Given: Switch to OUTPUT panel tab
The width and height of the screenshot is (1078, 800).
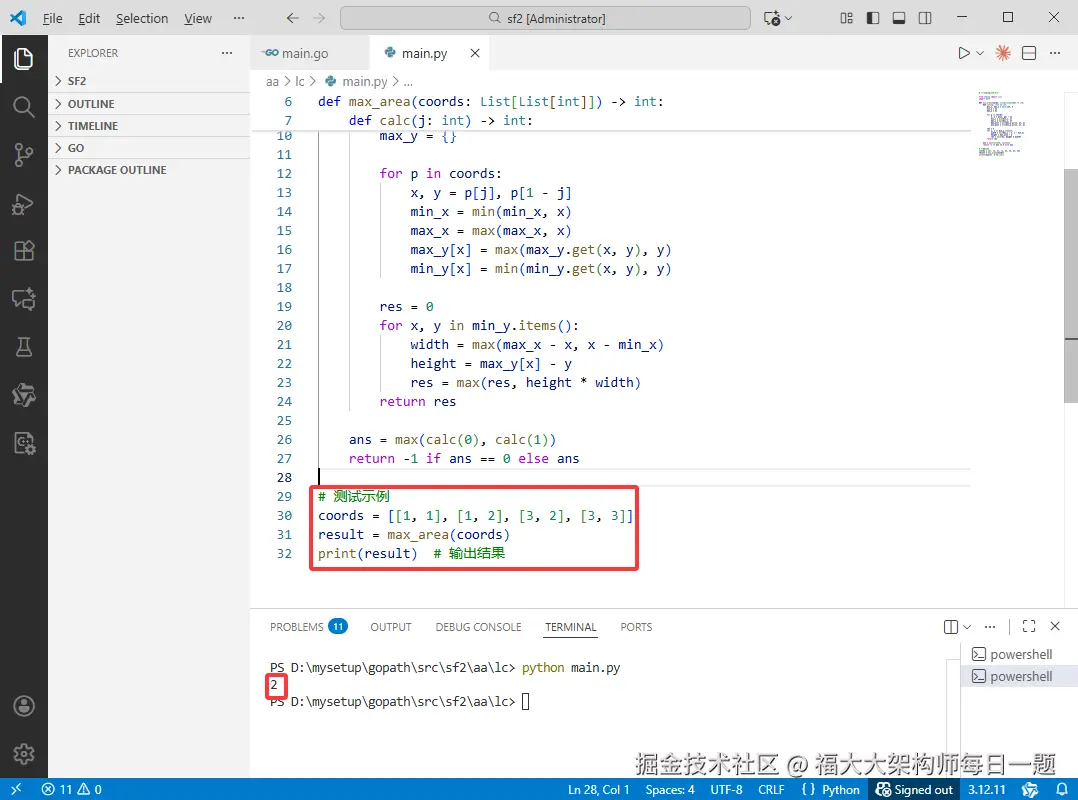Looking at the screenshot, I should point(390,627).
